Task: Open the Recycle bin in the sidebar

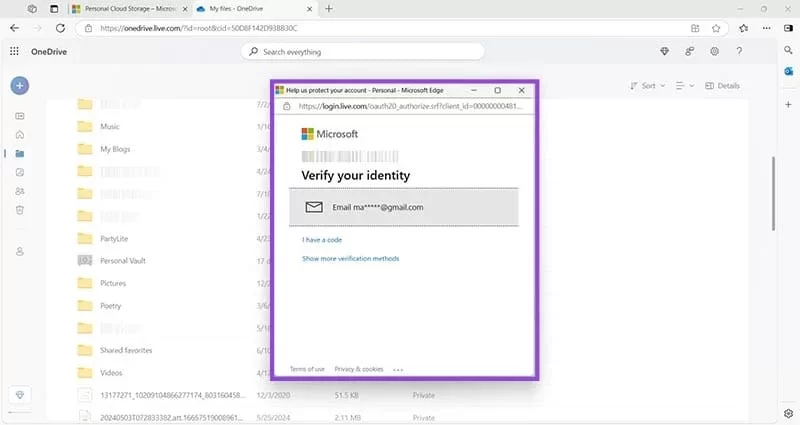Action: (19, 209)
